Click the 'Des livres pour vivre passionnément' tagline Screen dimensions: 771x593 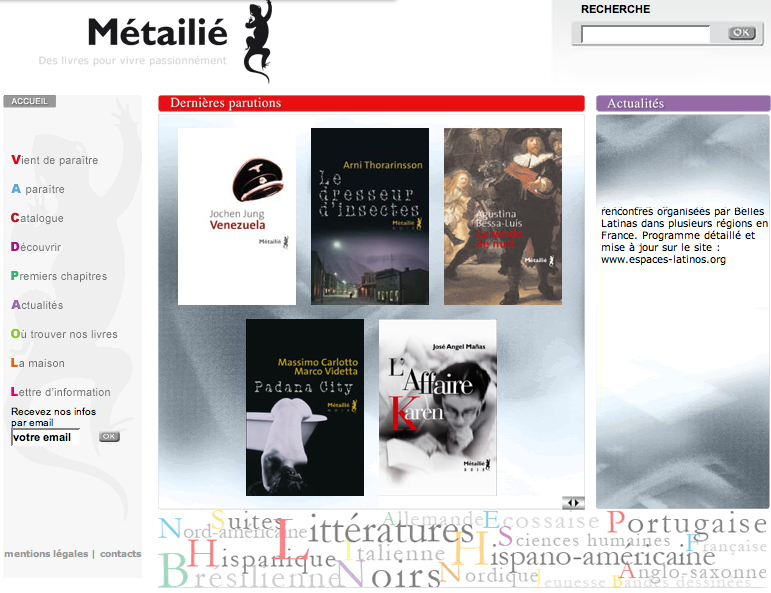(132, 60)
